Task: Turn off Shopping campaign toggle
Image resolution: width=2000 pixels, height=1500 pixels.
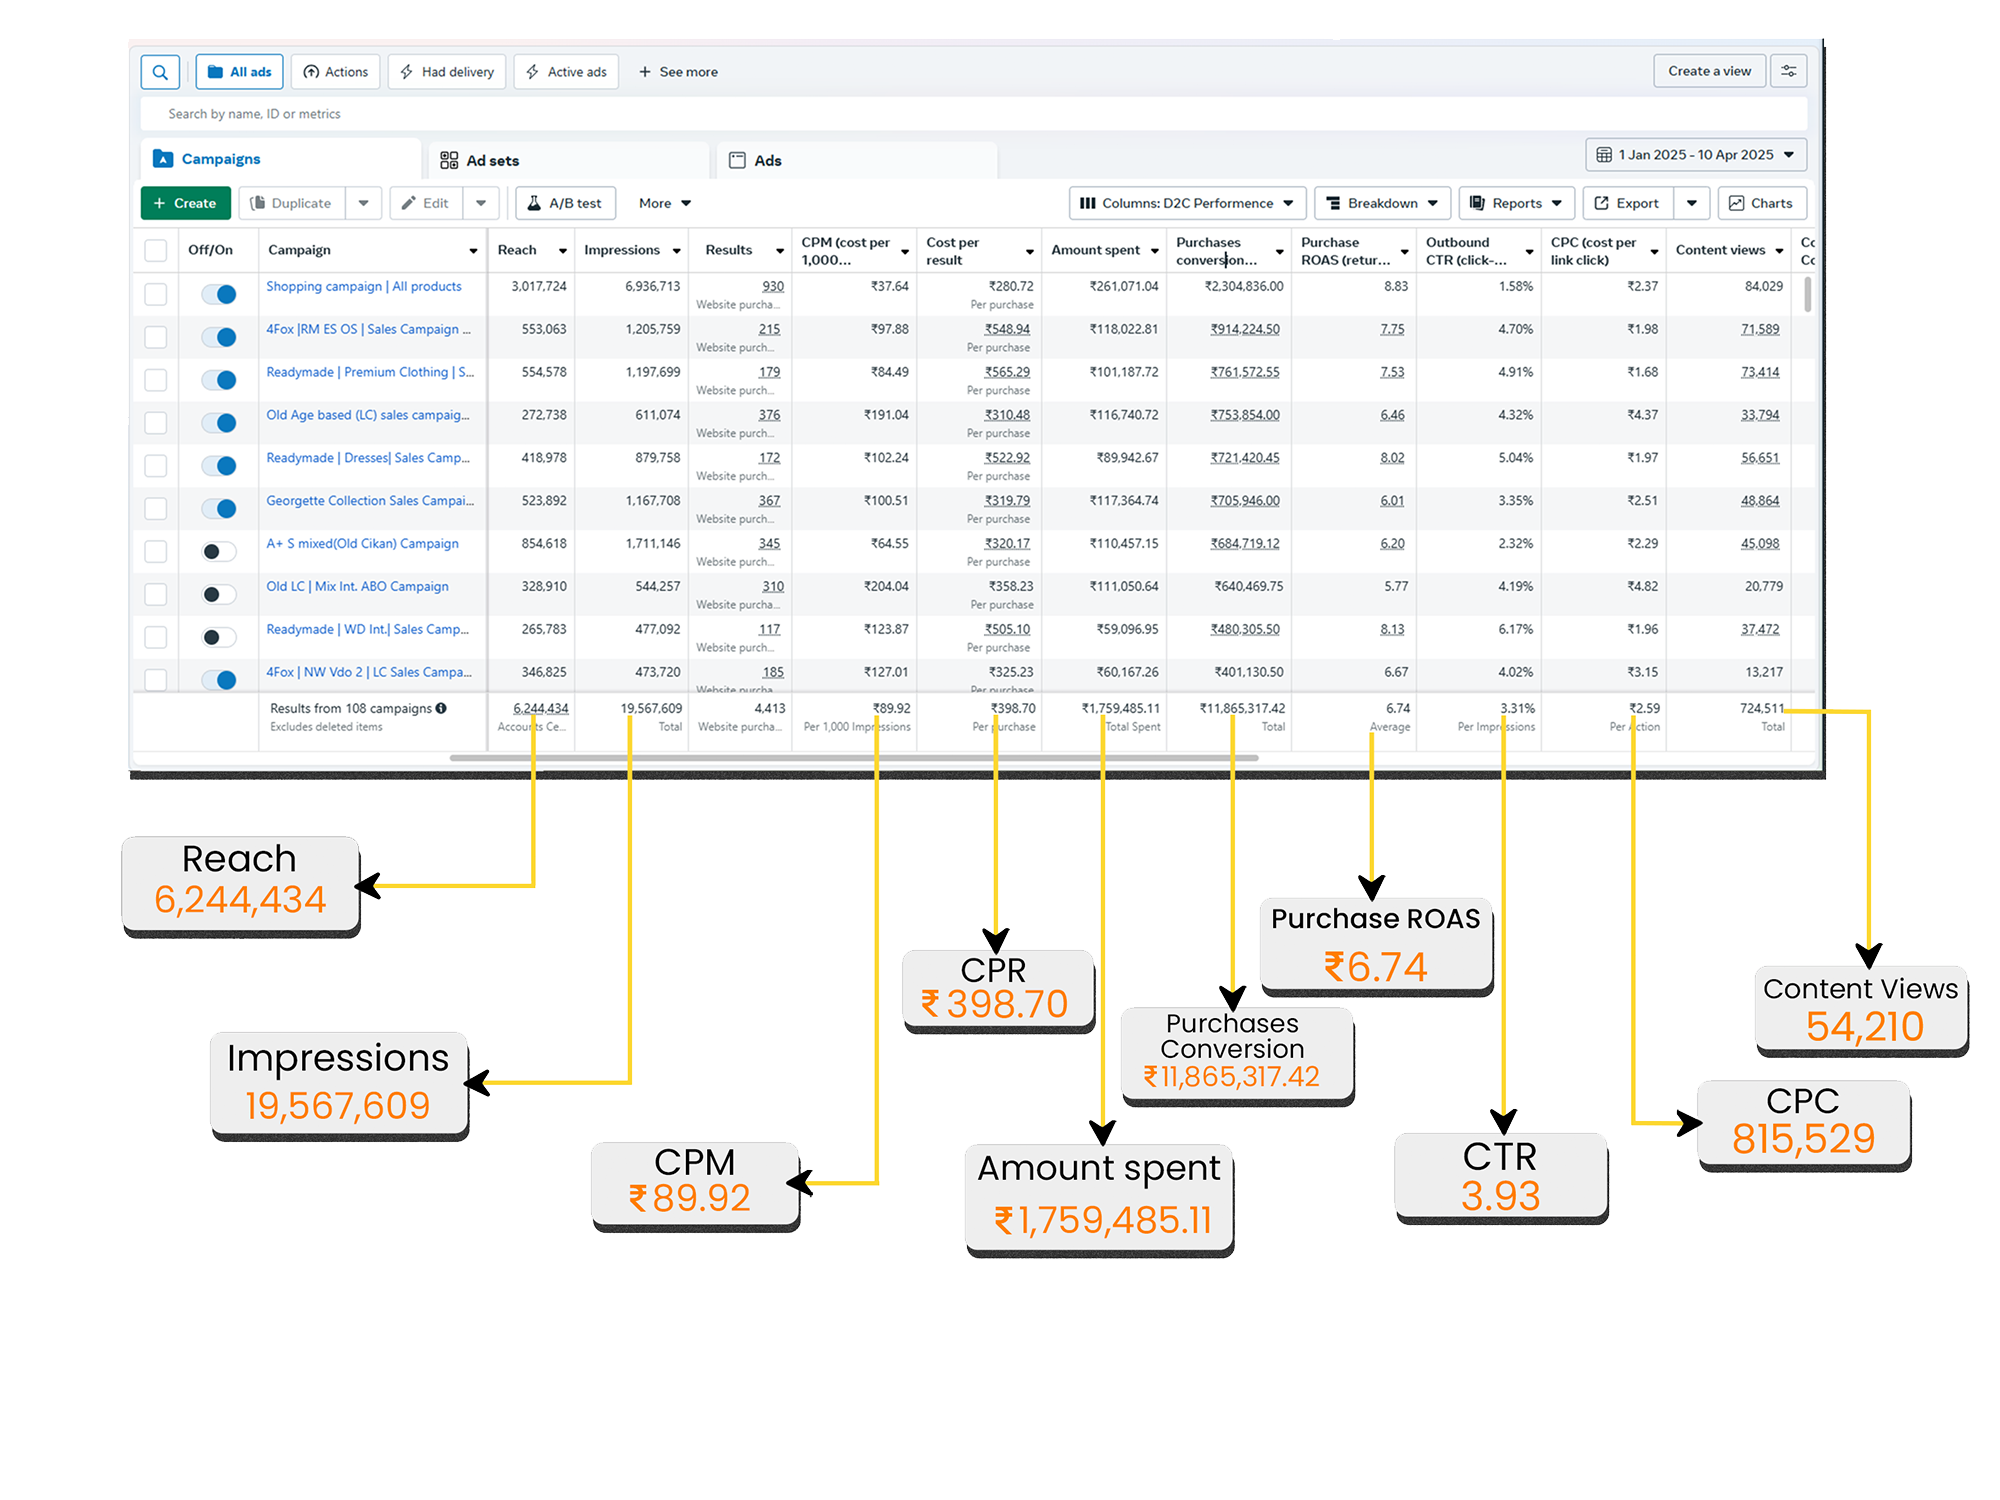Action: point(219,294)
